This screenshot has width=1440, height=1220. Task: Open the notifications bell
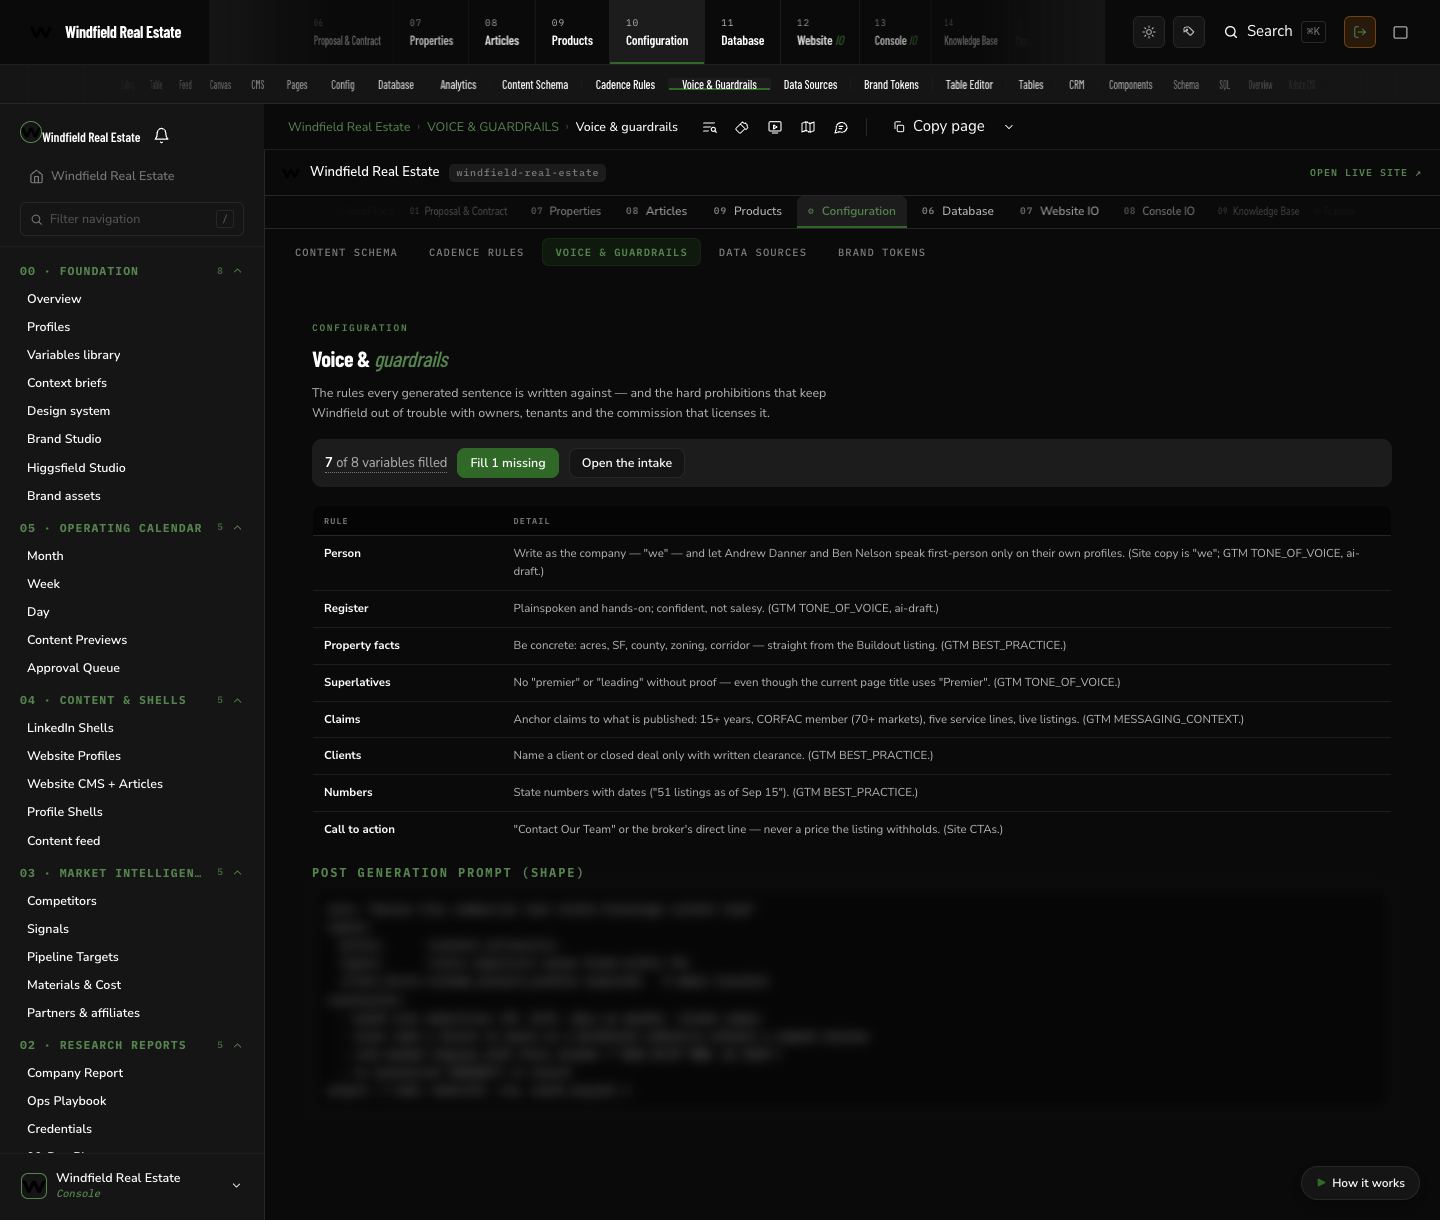click(162, 135)
